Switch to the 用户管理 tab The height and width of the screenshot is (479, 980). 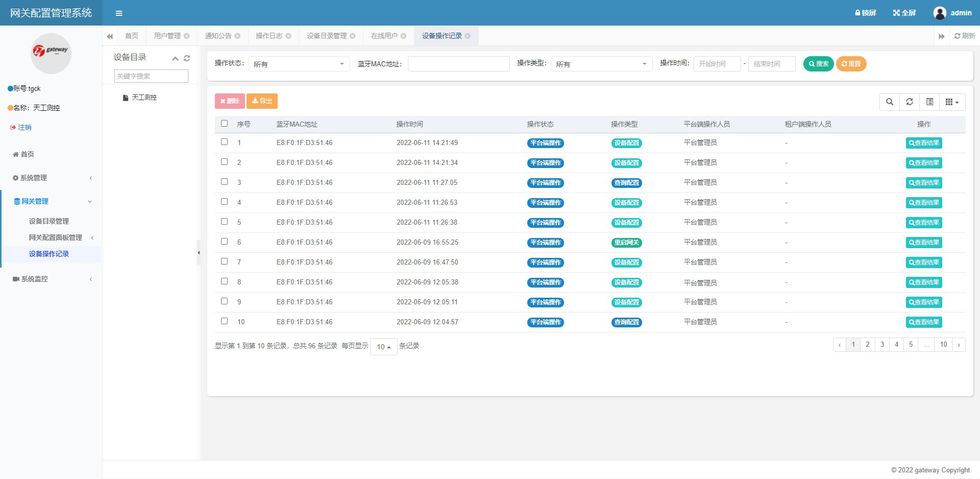pyautogui.click(x=167, y=36)
